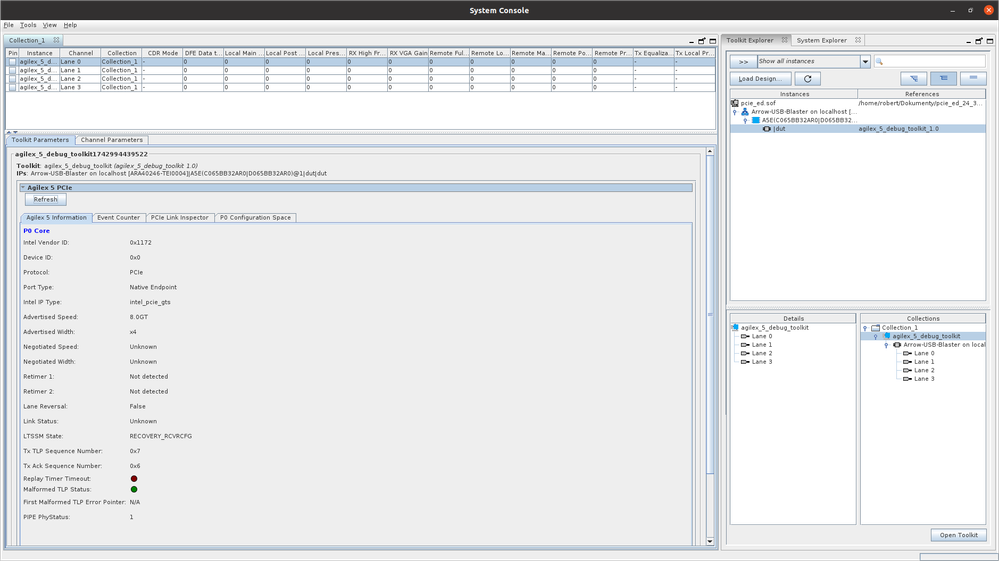Close the Toolkit Explorer tab via X icon
Screen dimensions: 999x561
coord(784,40)
